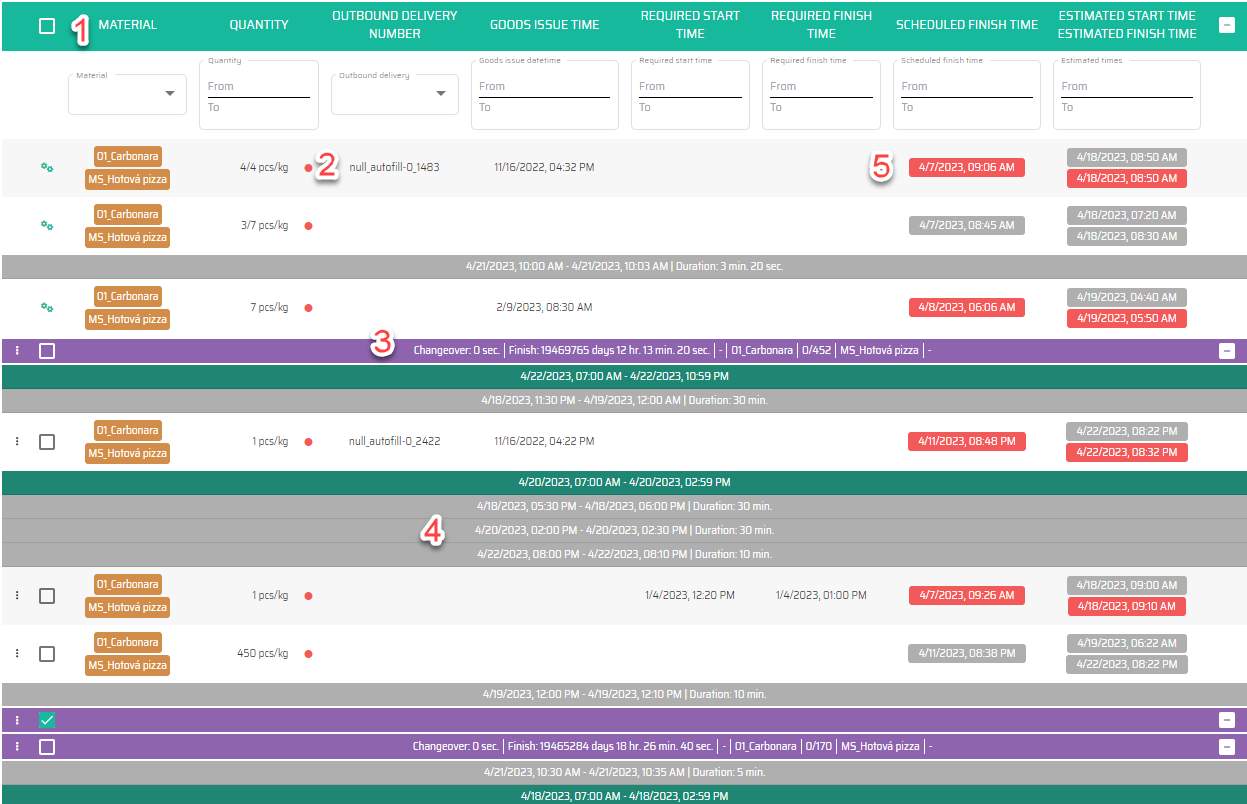
Task: Open the Material filter dropdown
Action: 127,94
